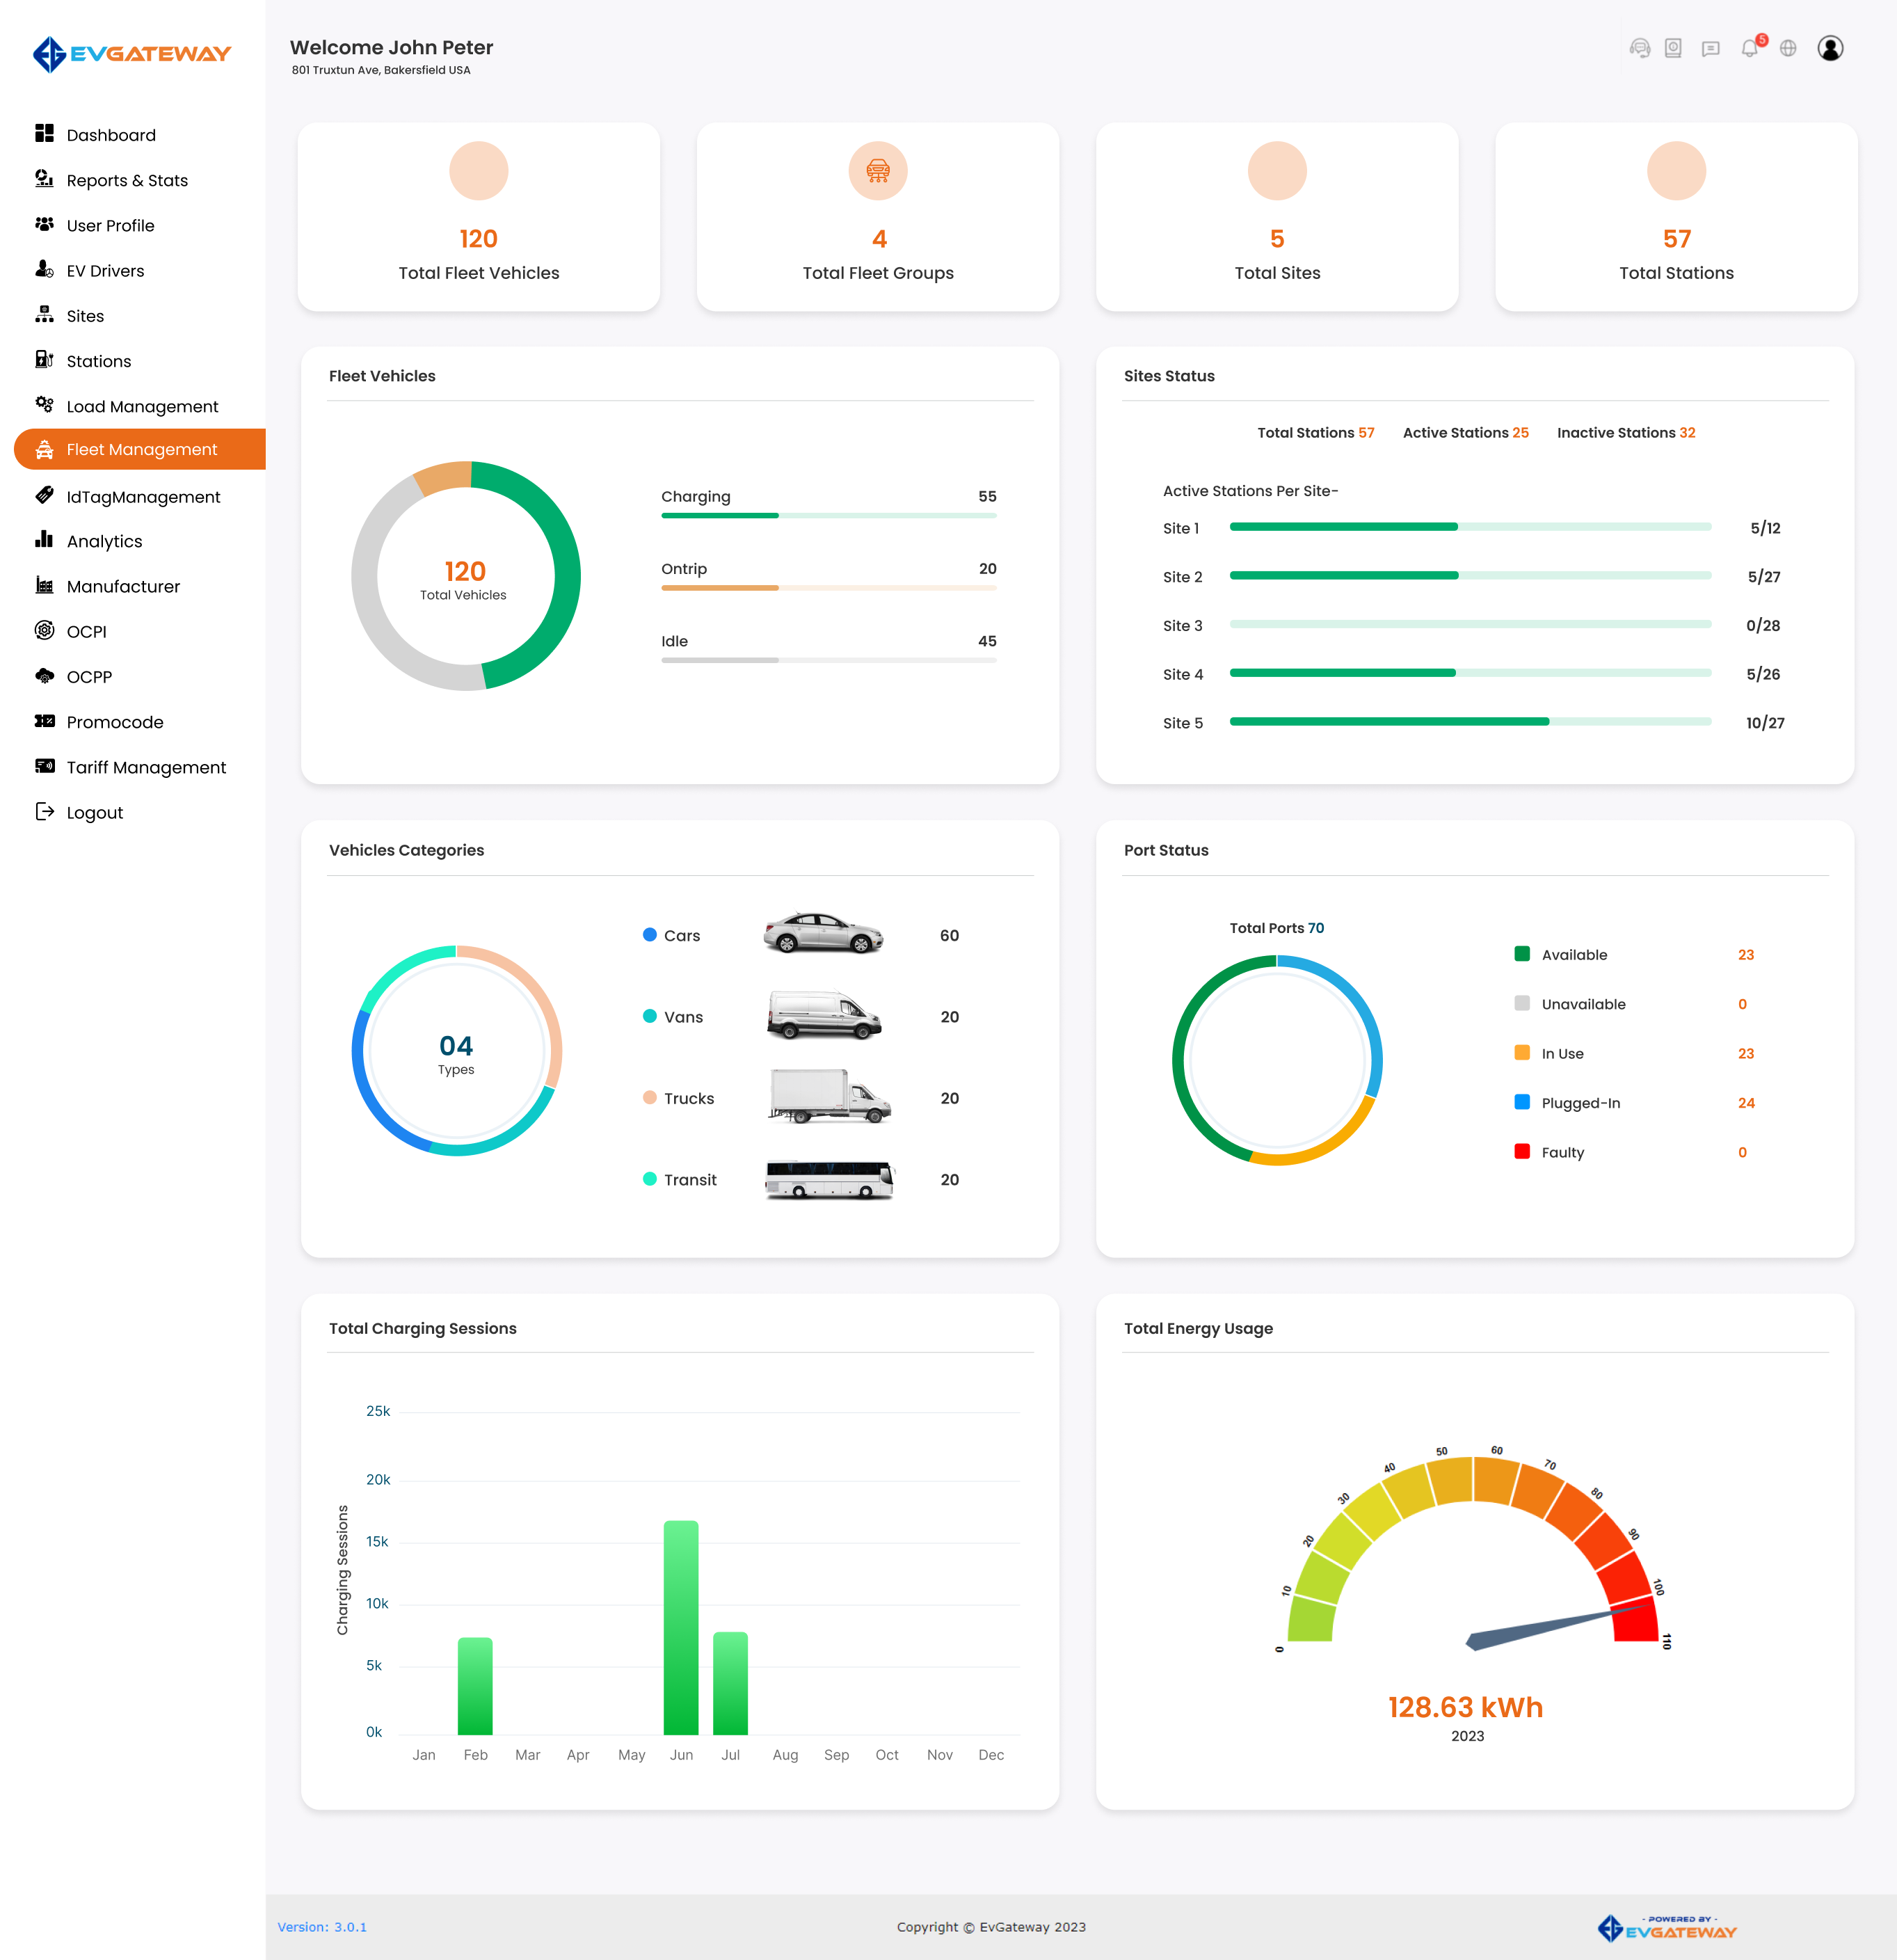Open the info guide book icon
This screenshot has height=1960, width=1897.
click(x=1673, y=48)
